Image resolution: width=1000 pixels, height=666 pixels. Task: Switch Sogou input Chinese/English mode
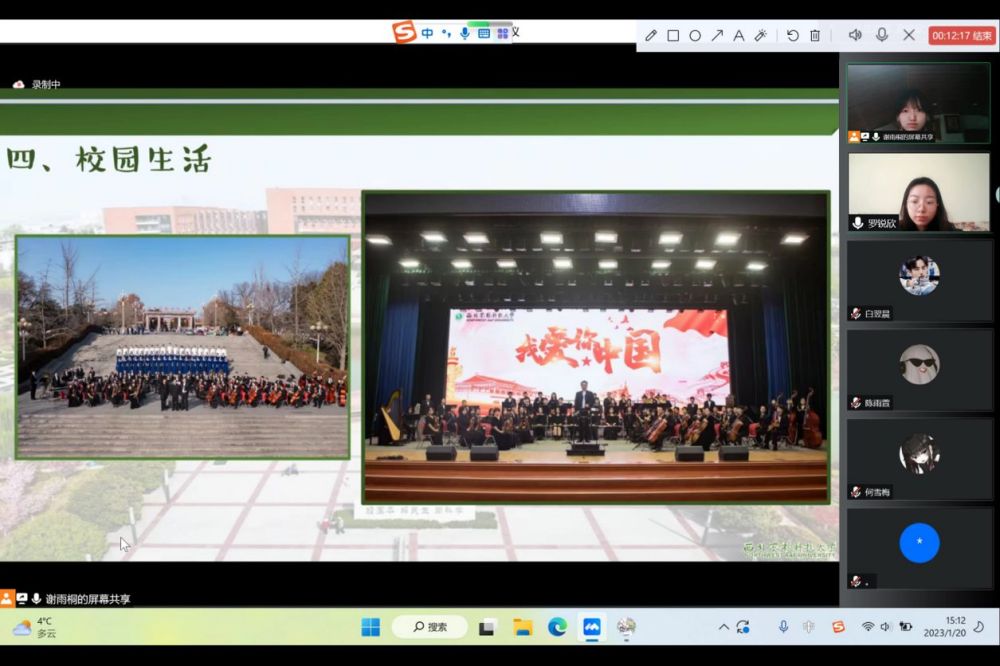coord(427,33)
